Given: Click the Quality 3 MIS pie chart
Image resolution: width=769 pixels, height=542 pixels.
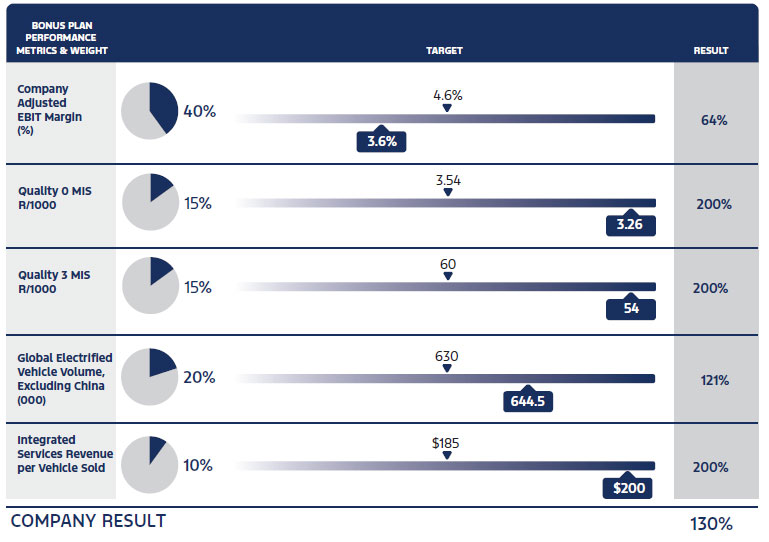Looking at the screenshot, I should 149,286.
